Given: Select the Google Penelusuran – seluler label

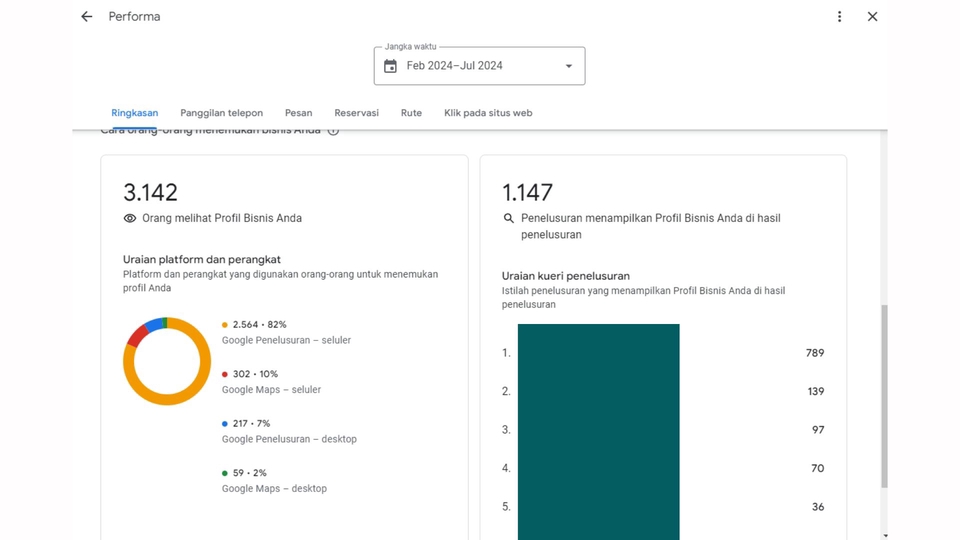Looking at the screenshot, I should pos(287,340).
